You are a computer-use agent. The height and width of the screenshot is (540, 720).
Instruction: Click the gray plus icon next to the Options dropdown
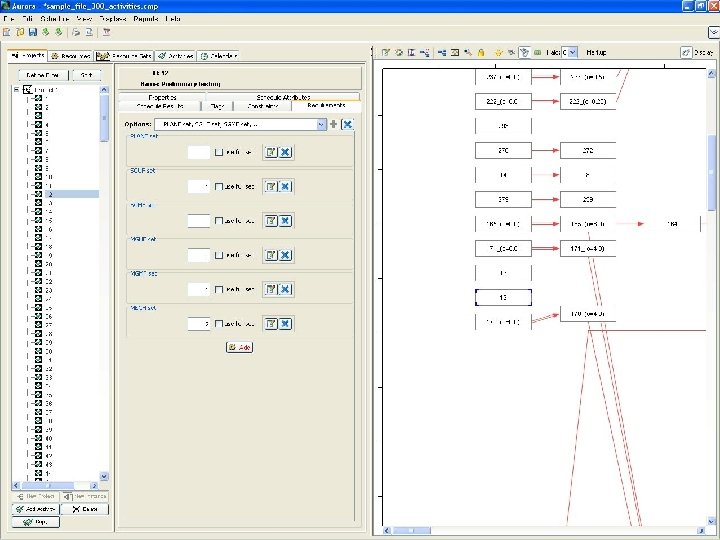333,124
